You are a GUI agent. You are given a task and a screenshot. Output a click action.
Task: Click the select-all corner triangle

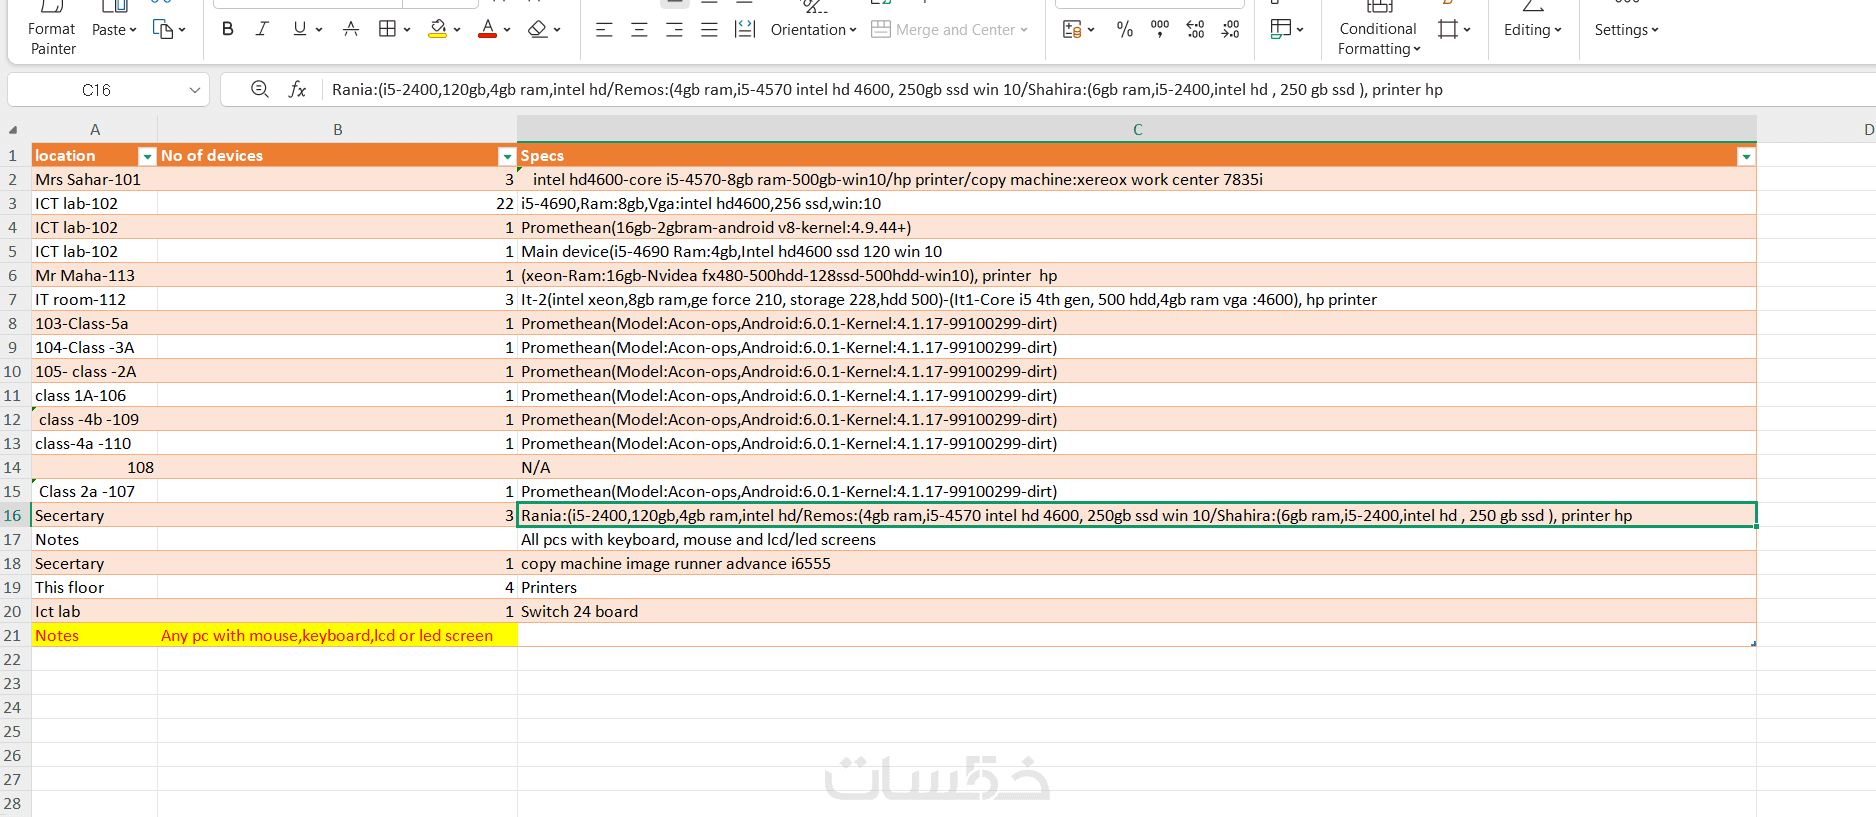[13, 130]
